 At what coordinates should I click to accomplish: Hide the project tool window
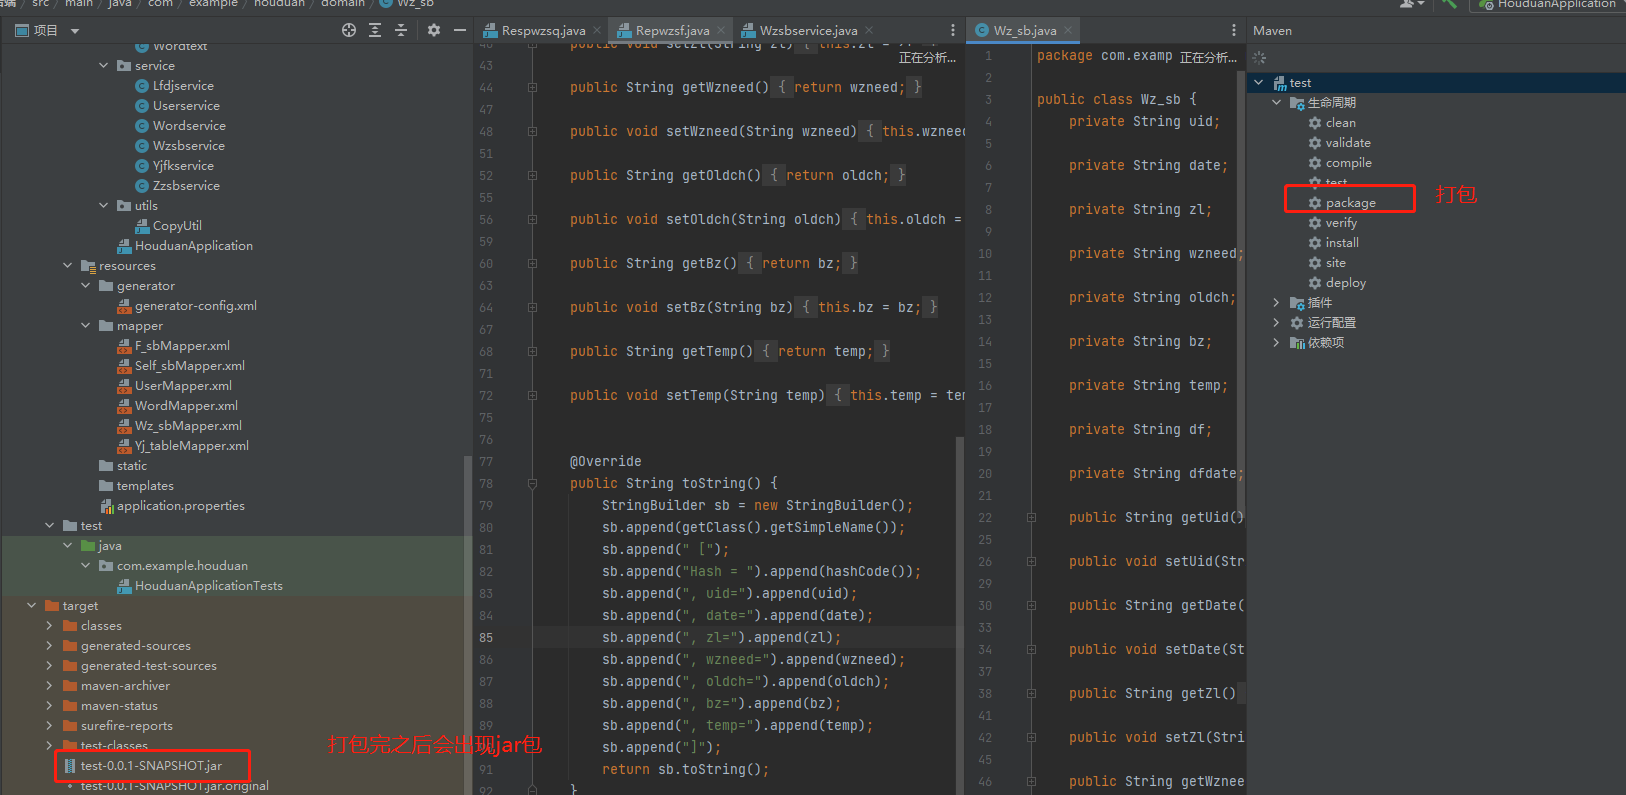coord(460,30)
